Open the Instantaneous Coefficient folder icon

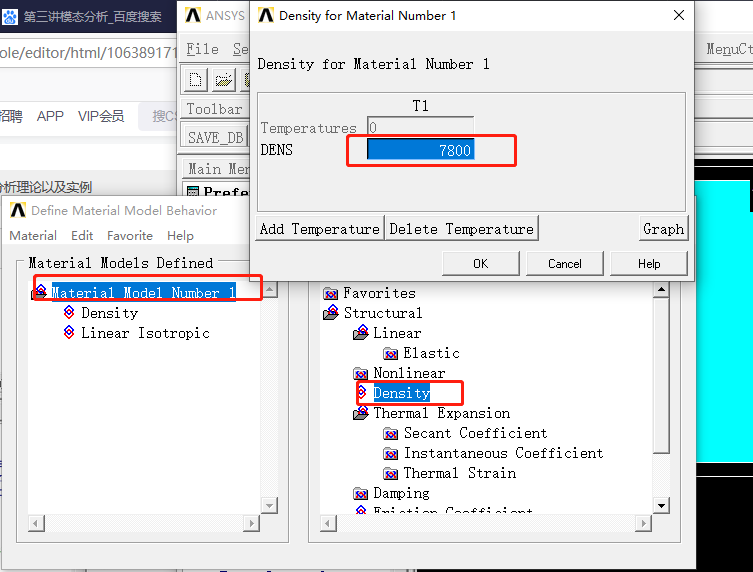pos(390,454)
